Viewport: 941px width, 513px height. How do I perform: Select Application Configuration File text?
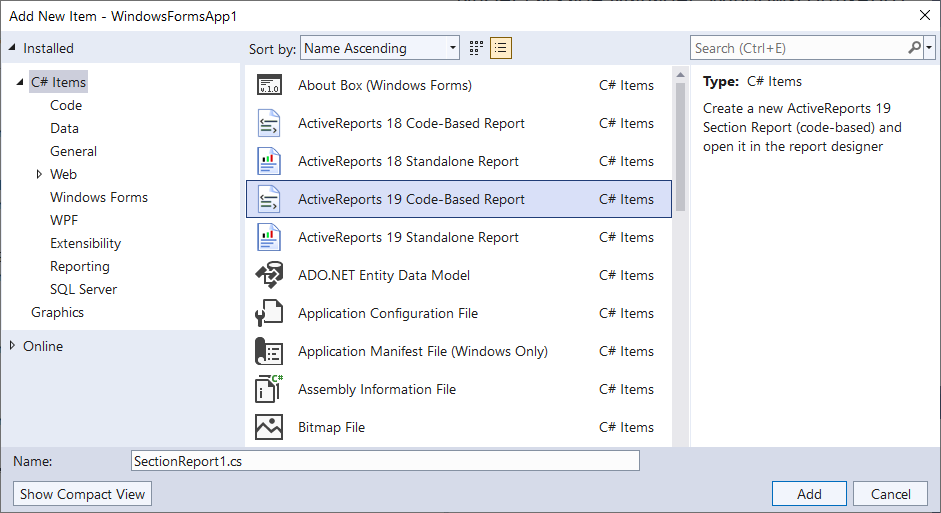[x=388, y=313]
